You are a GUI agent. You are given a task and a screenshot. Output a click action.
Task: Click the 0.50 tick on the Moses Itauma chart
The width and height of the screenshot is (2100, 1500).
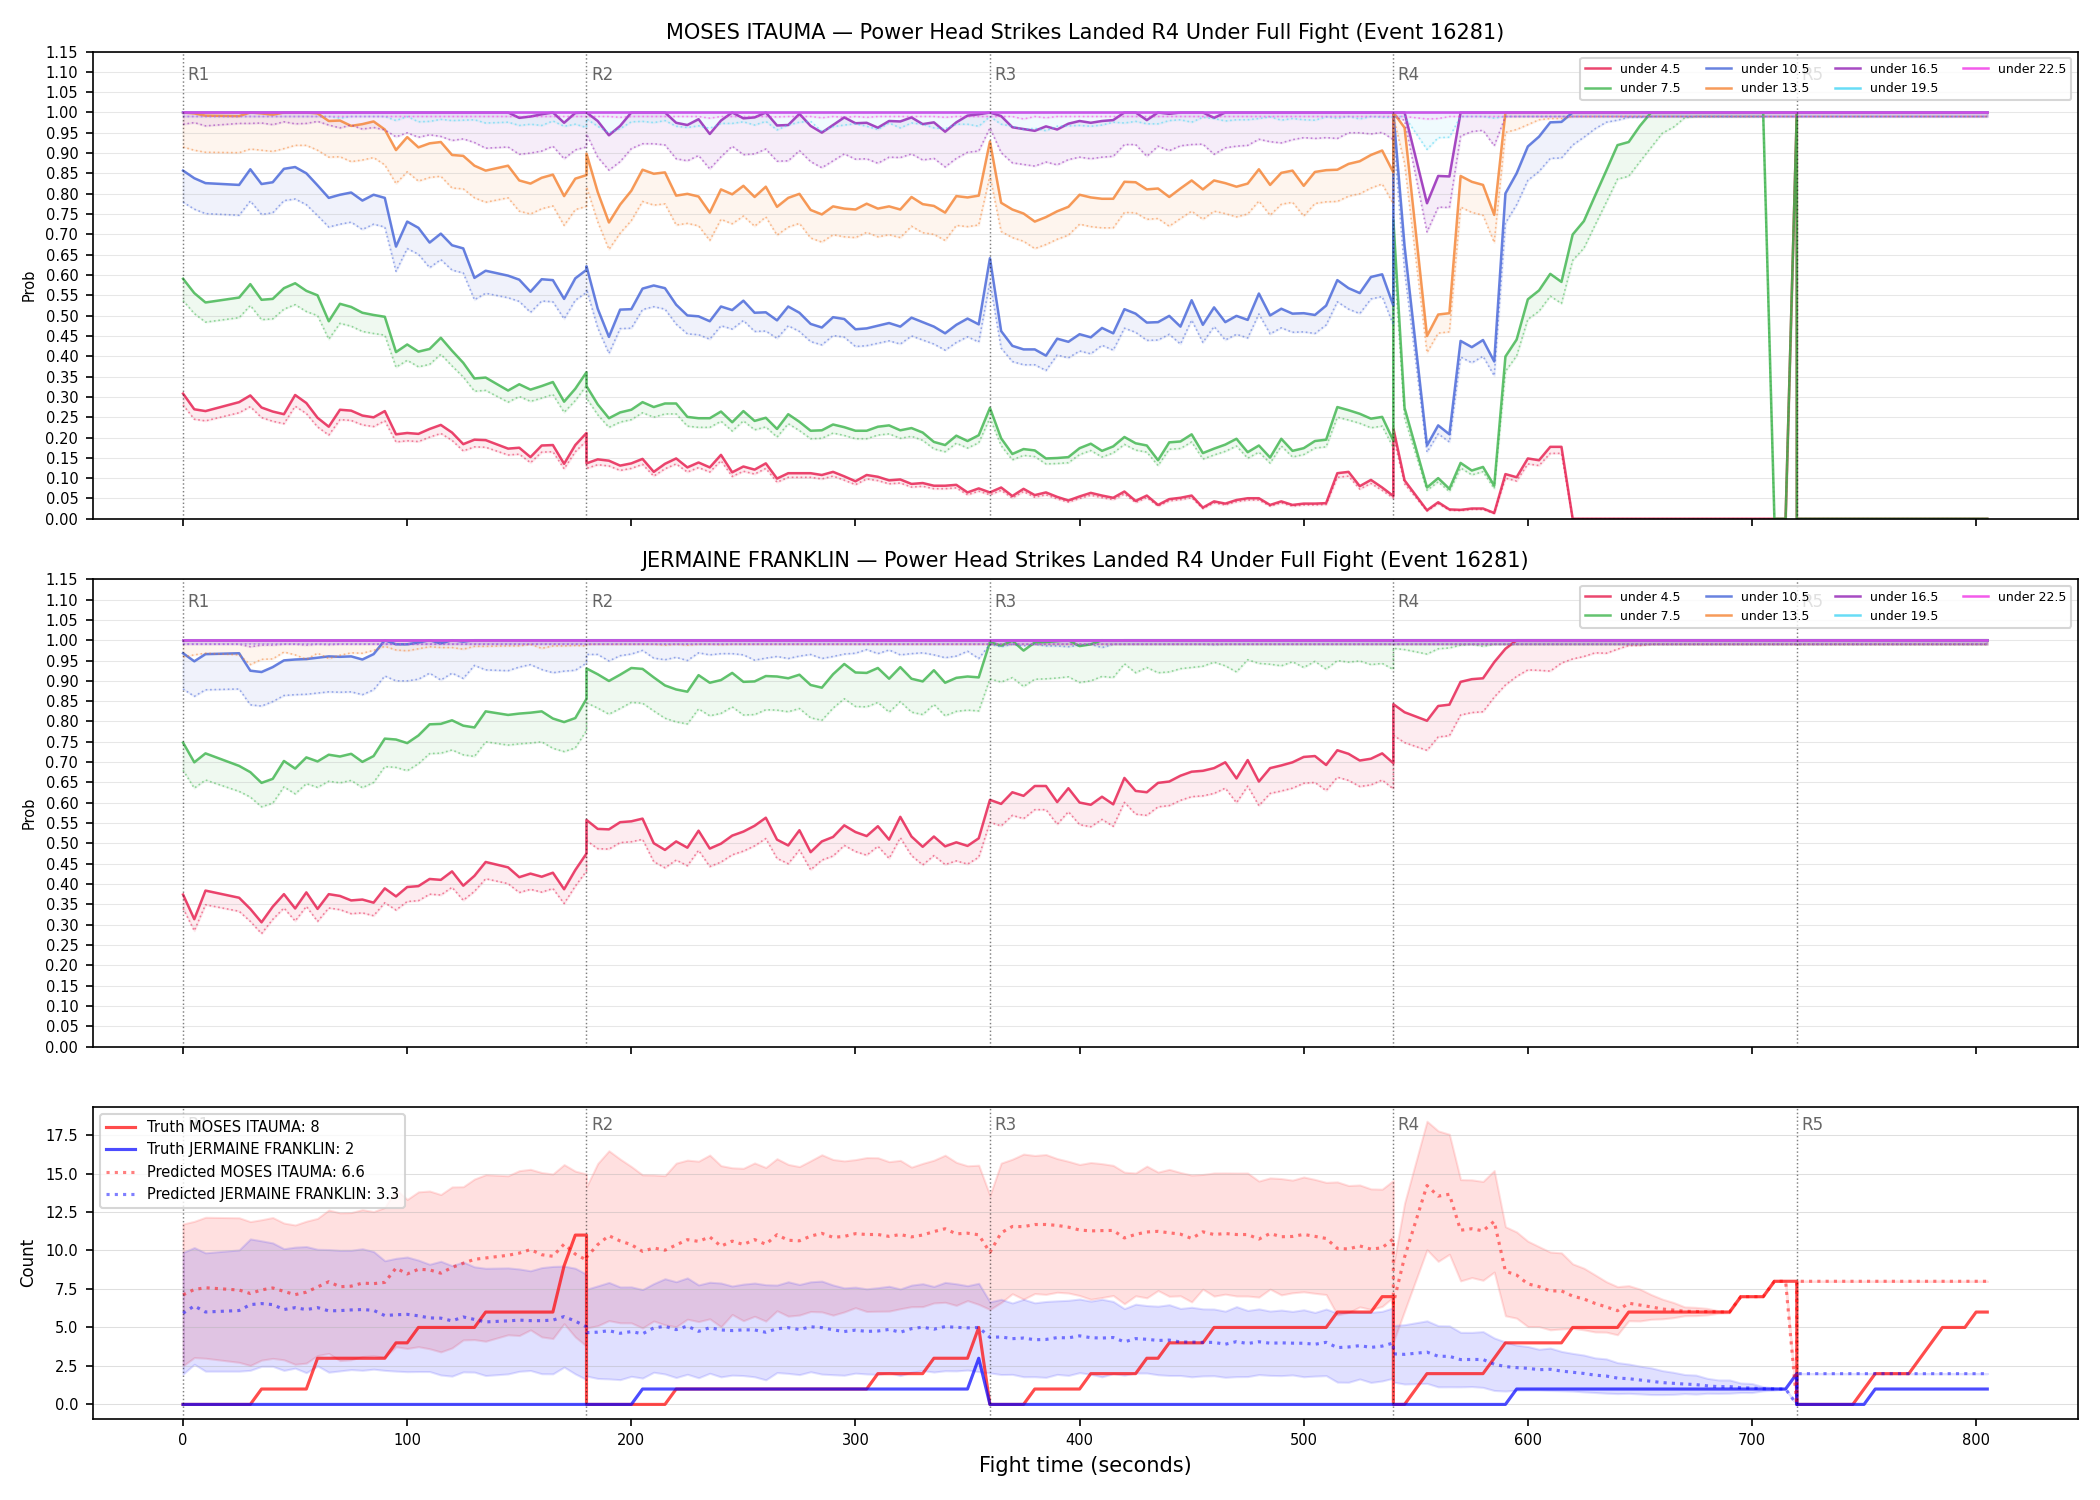pos(62,316)
